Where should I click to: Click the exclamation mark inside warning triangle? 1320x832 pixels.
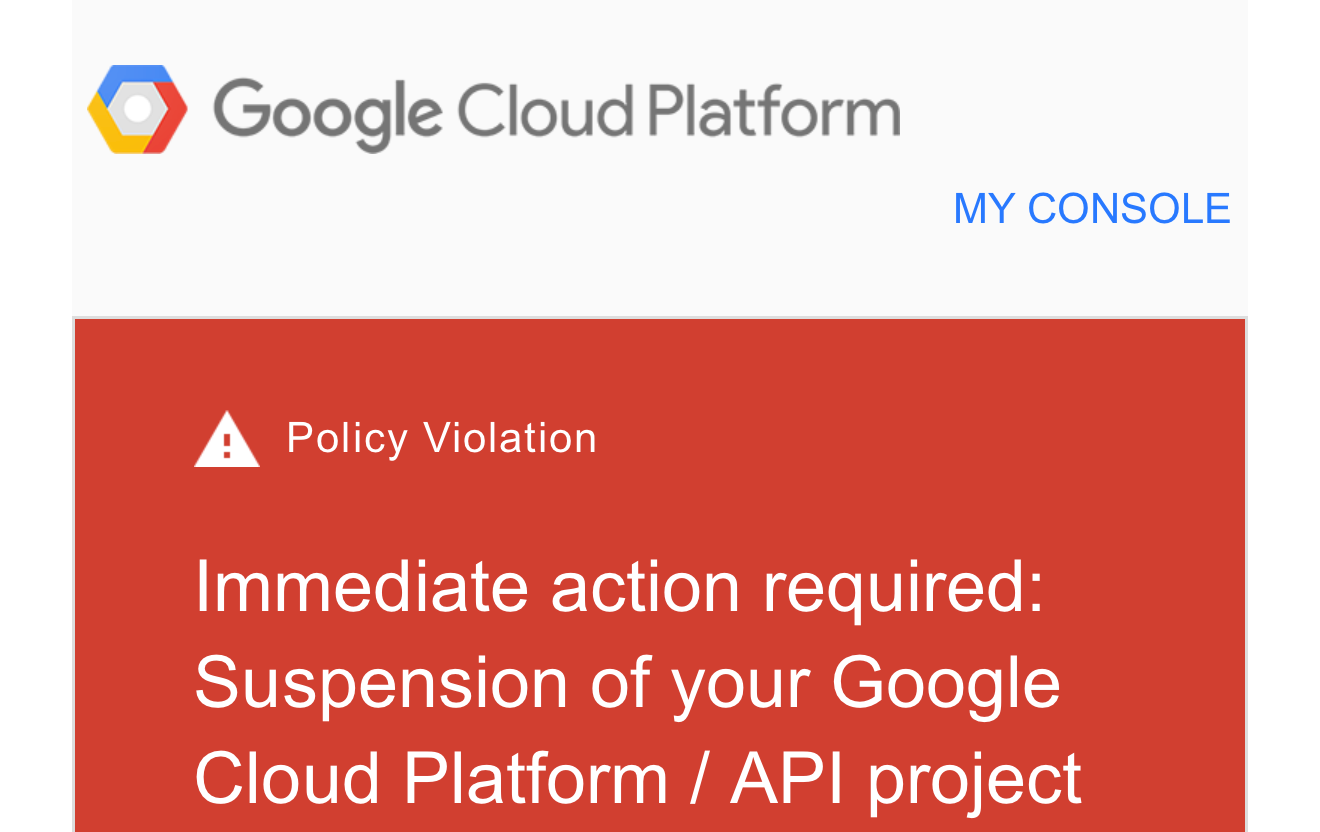227,445
